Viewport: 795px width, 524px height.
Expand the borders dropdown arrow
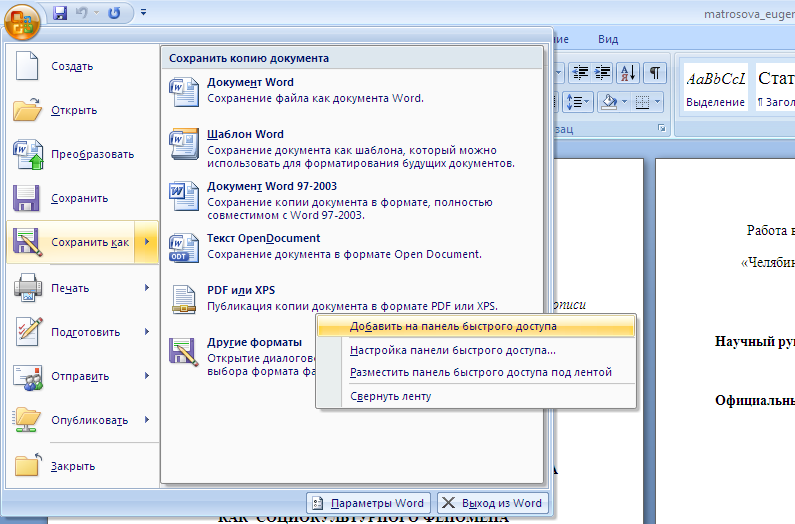[x=656, y=101]
